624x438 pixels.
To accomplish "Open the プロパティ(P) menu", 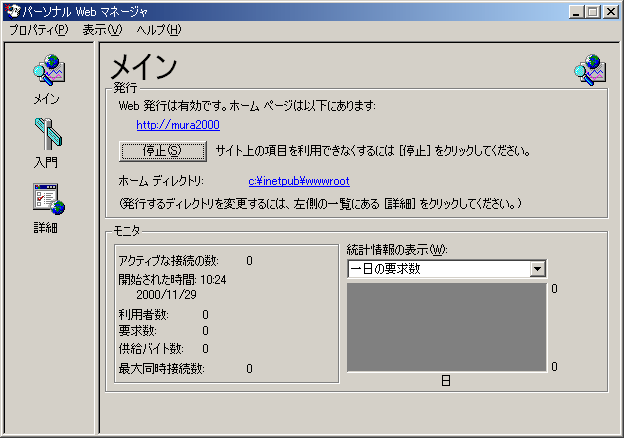I will point(39,30).
